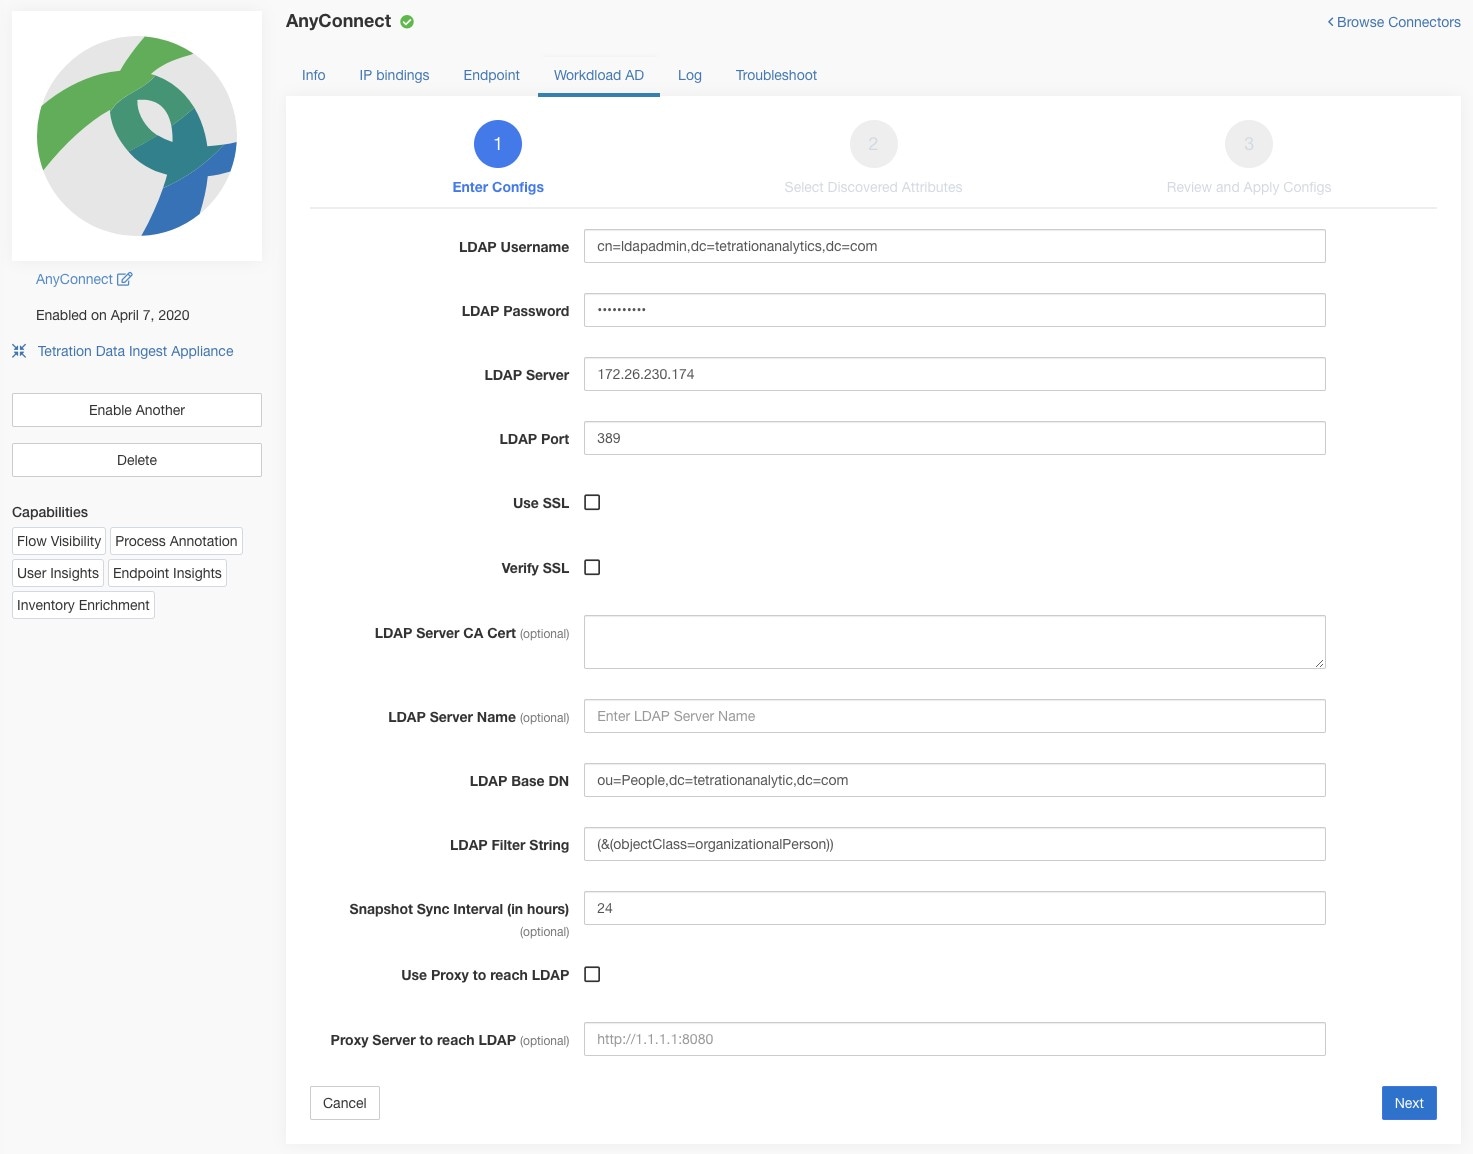
Task: Click the LDAP Base DN field
Action: pos(955,780)
